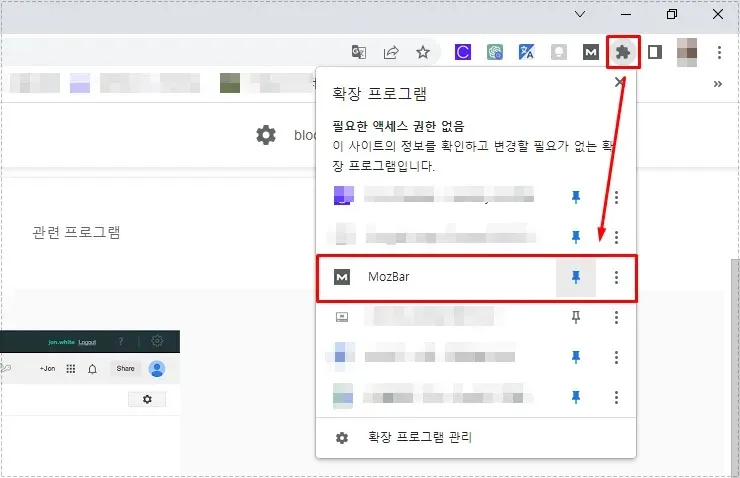Click the lavender bookmark icon in bookmarks bar
This screenshot has width=740, height=478.
click(x=80, y=83)
